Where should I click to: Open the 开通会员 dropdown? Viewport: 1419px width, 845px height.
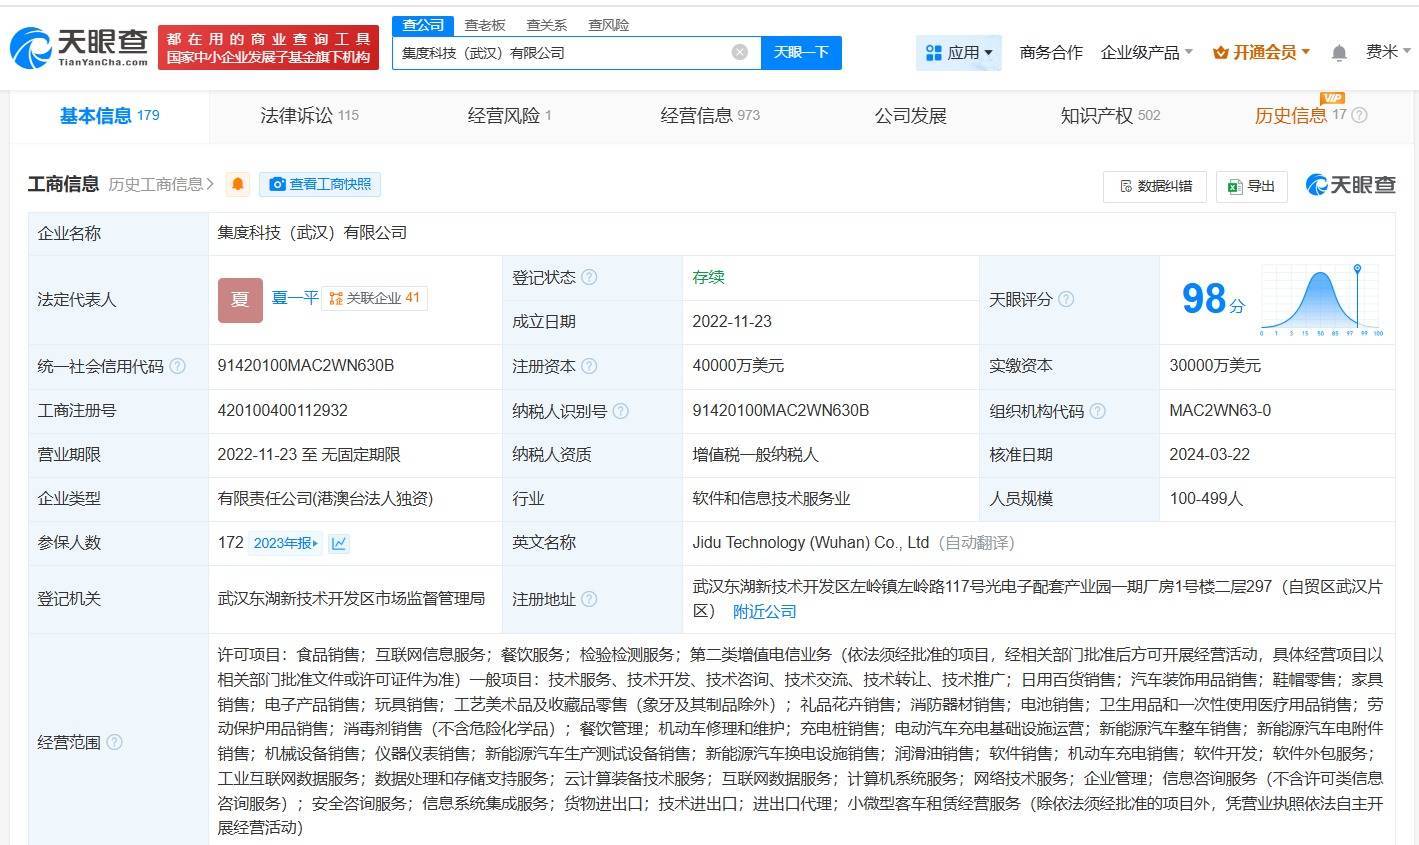[x=1261, y=52]
